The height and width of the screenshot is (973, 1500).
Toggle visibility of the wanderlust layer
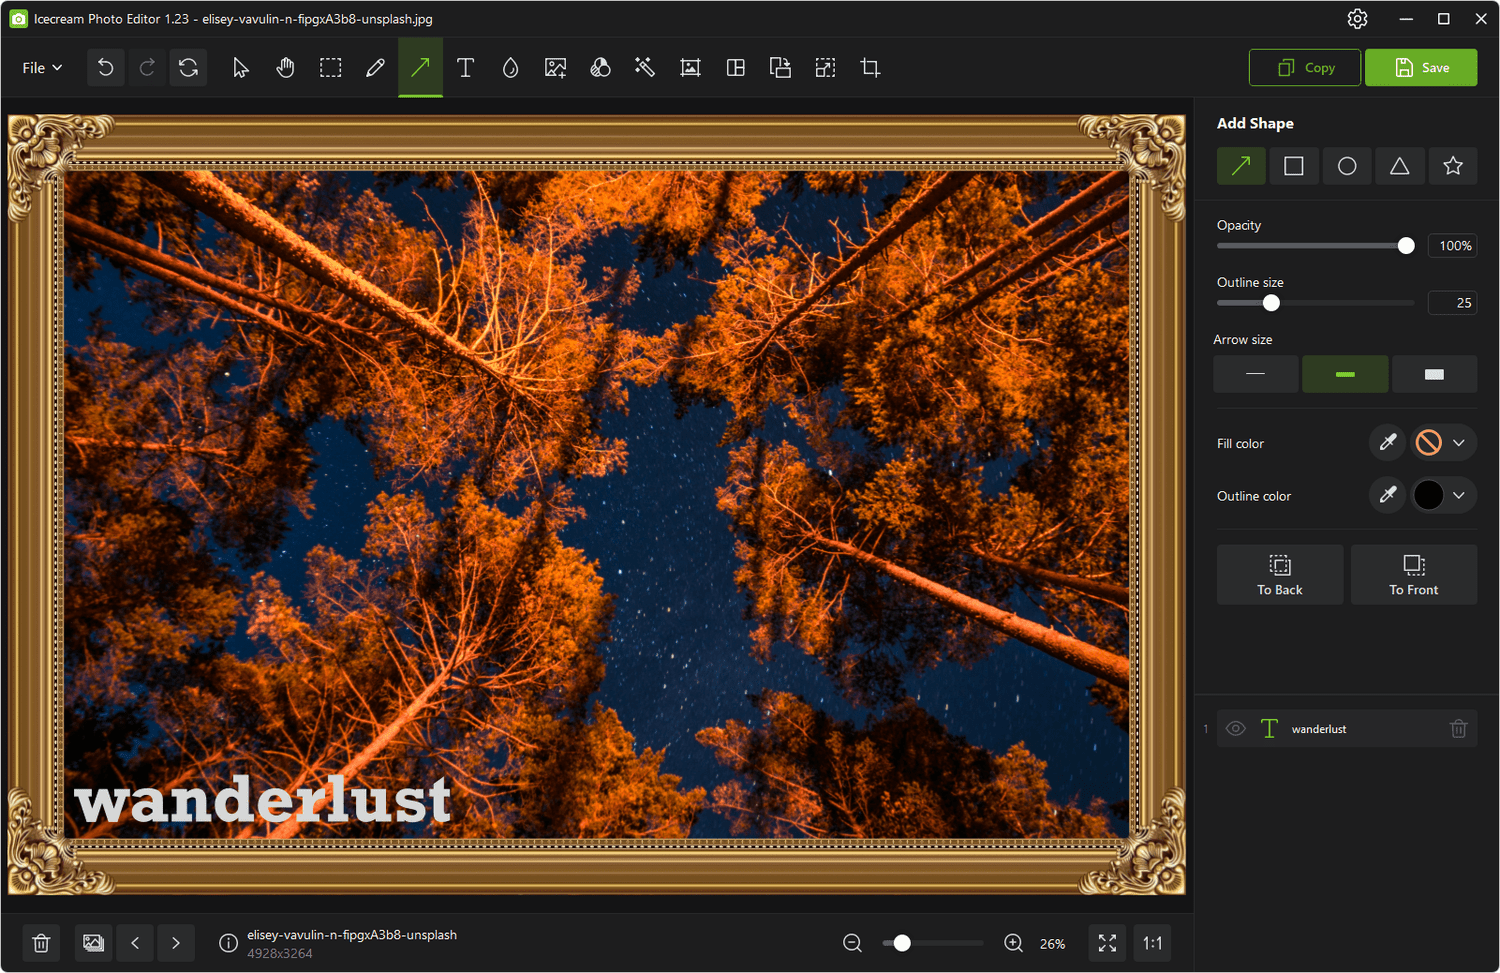pos(1235,728)
